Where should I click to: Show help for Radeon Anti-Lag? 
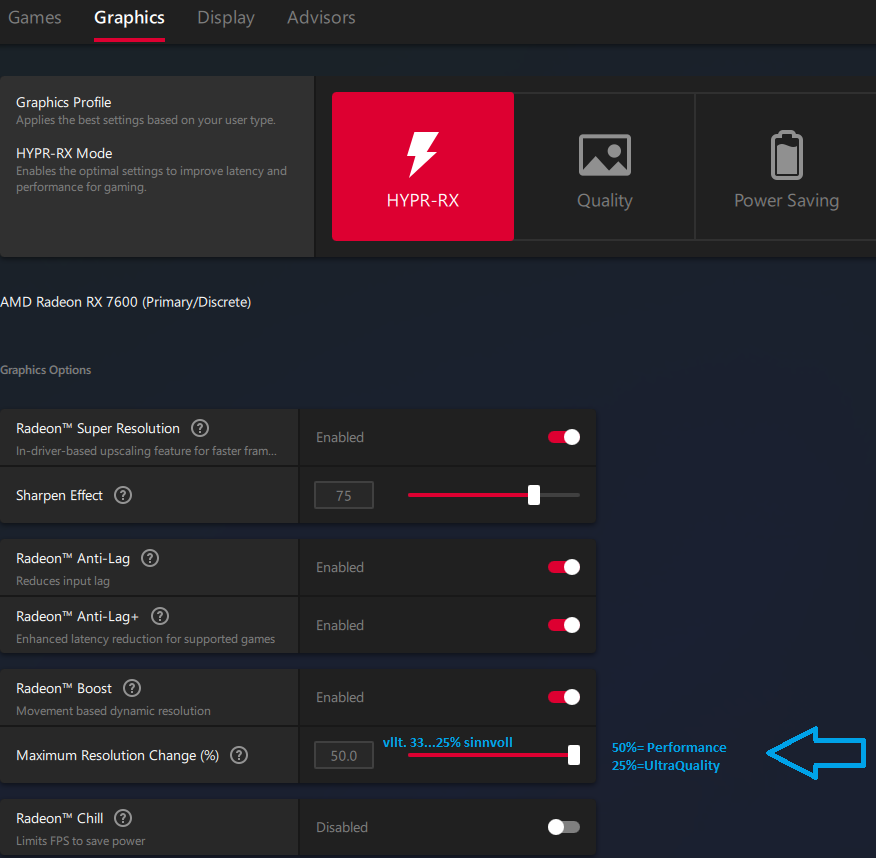coord(150,558)
